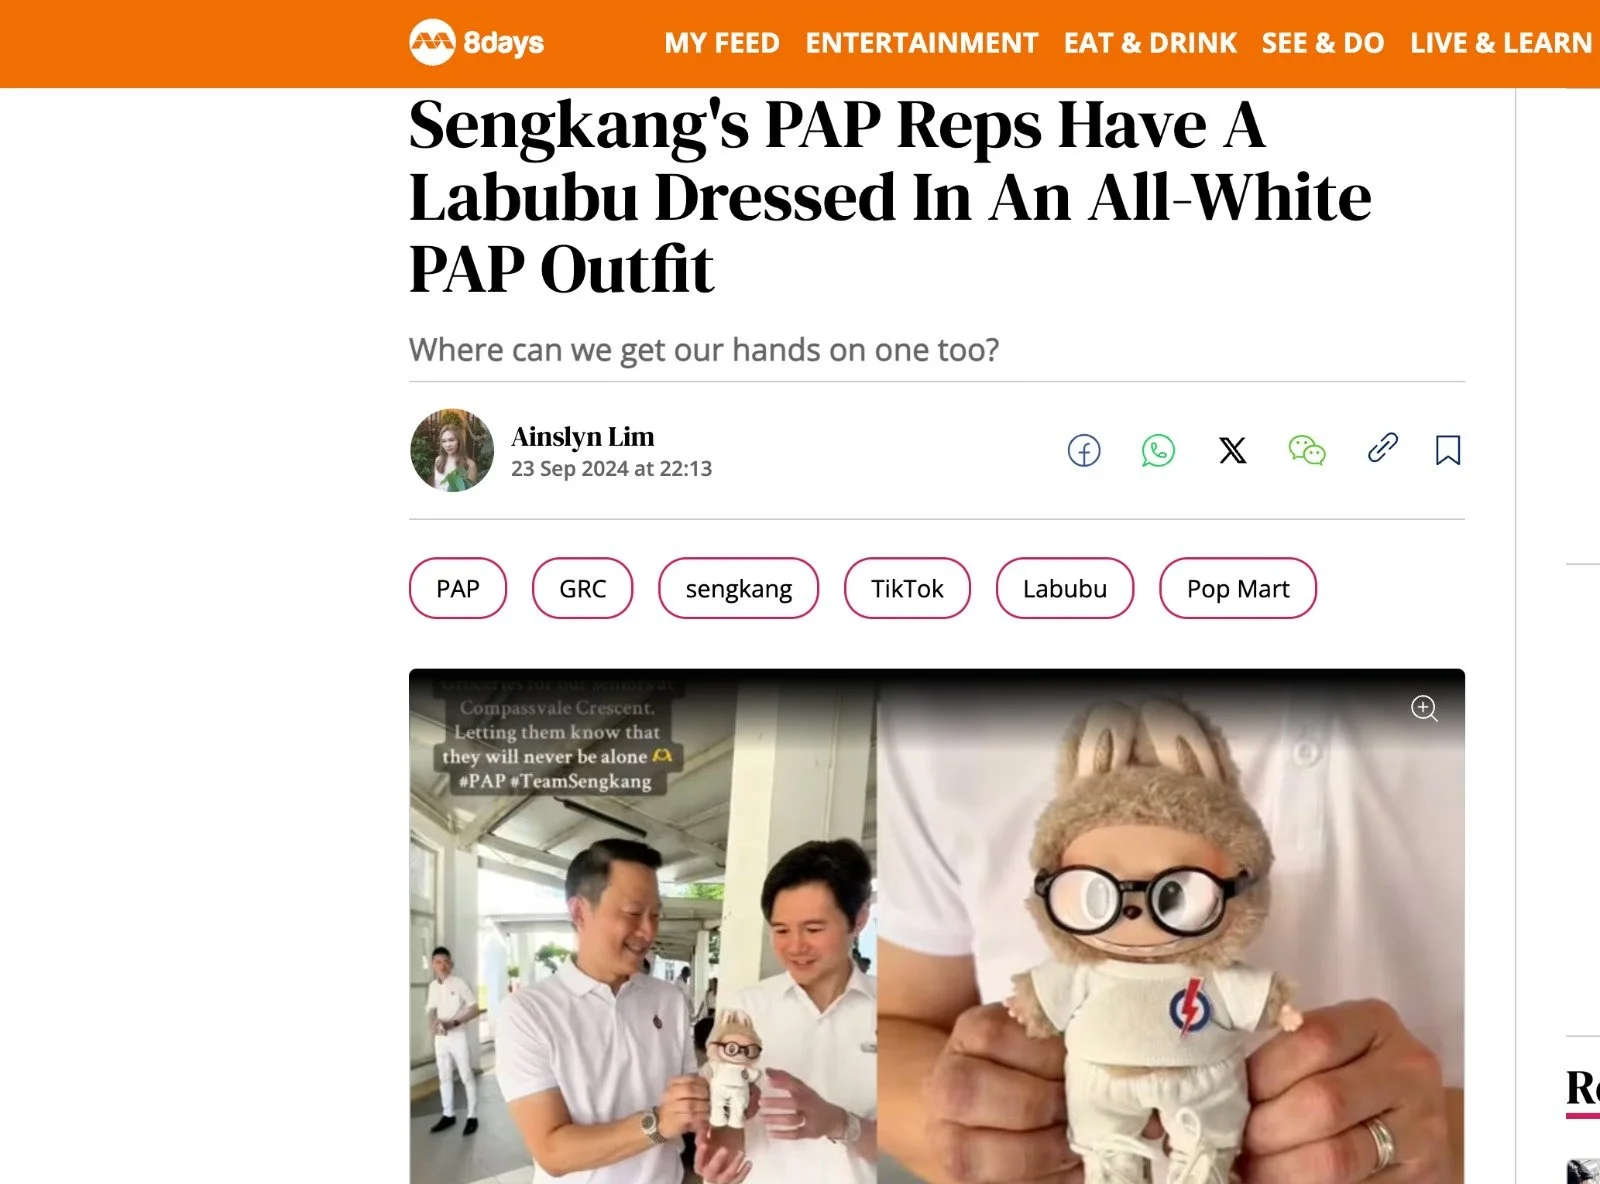The image size is (1600, 1184).
Task: Open My Feed menu
Action: pyautogui.click(x=722, y=43)
